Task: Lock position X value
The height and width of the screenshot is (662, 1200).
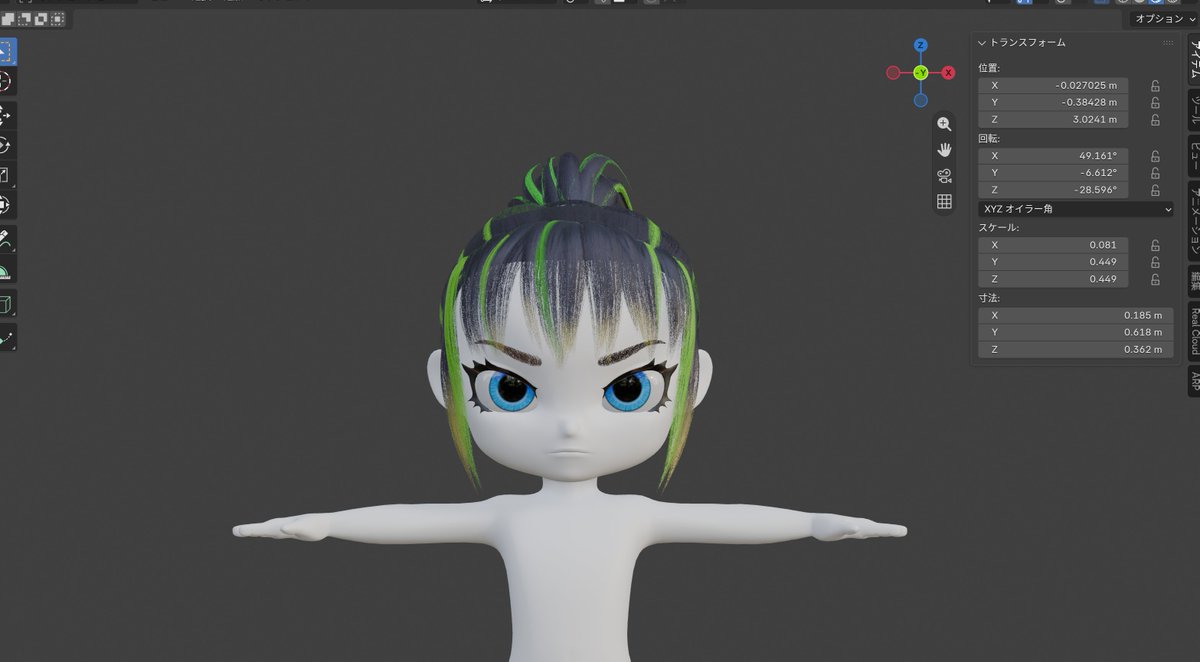Action: (1155, 86)
